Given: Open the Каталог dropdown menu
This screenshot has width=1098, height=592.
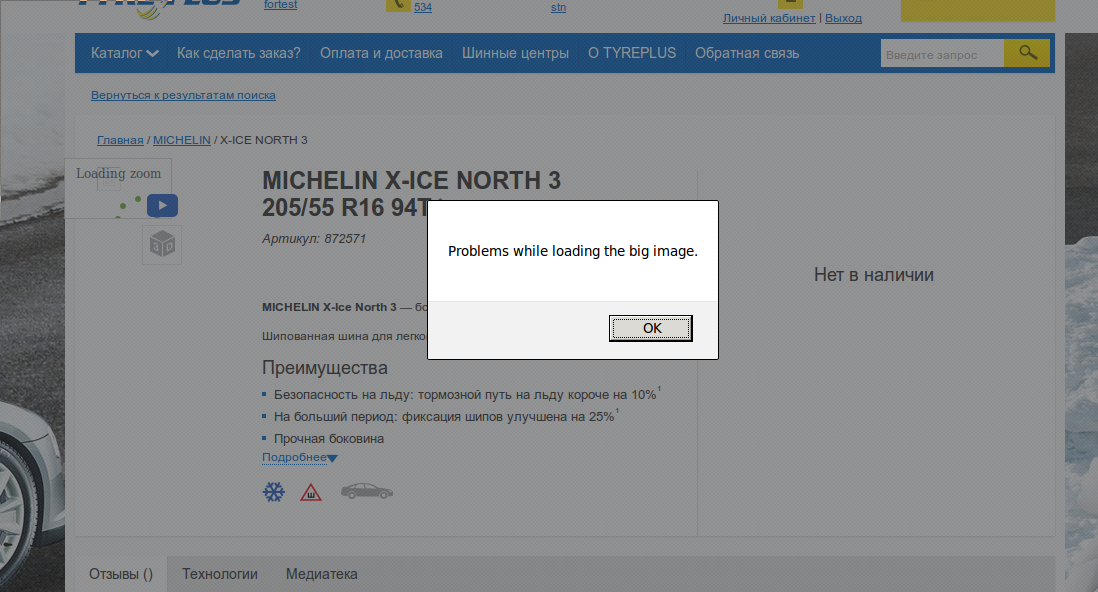Looking at the screenshot, I should click(125, 53).
